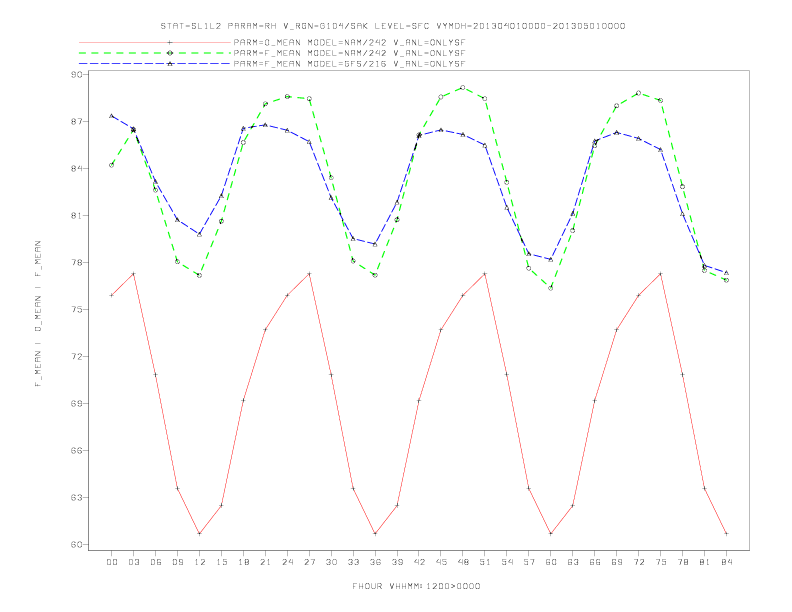Viewport: 792px width, 612px height.
Task: Click the x-axis forecast hour label 36
Action: pyautogui.click(x=375, y=562)
